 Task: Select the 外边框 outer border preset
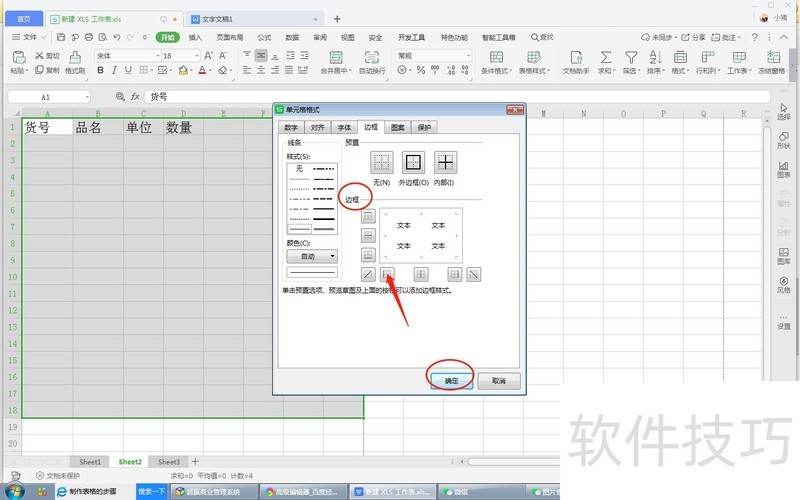click(x=413, y=162)
